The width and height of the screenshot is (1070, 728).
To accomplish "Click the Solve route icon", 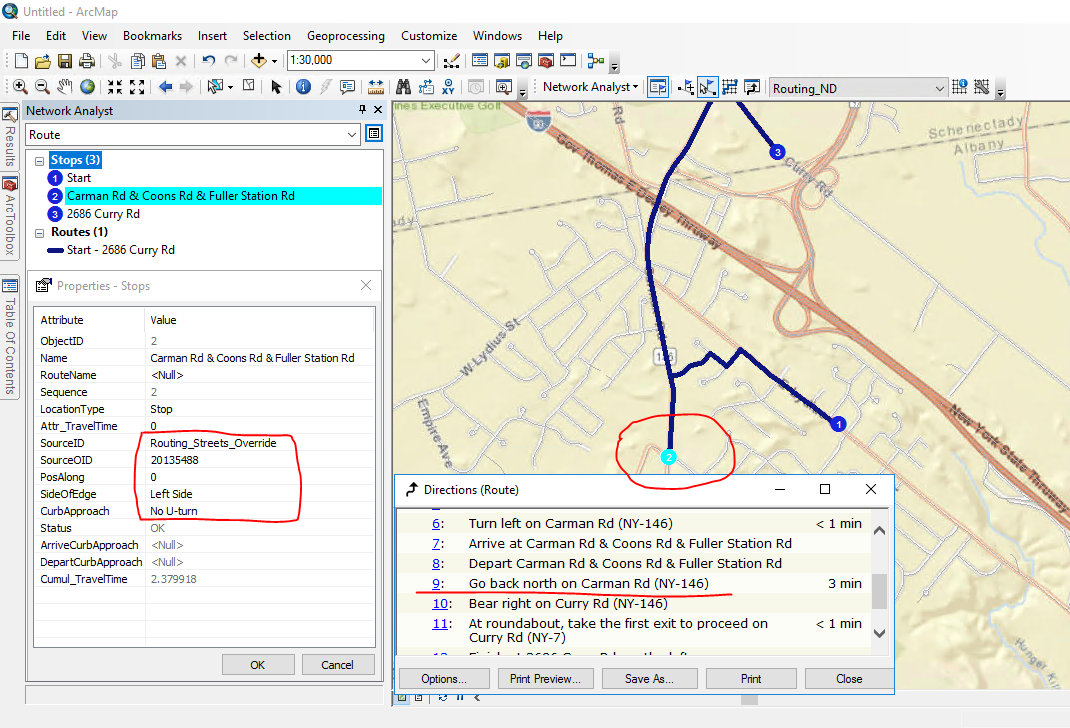I will 730,87.
